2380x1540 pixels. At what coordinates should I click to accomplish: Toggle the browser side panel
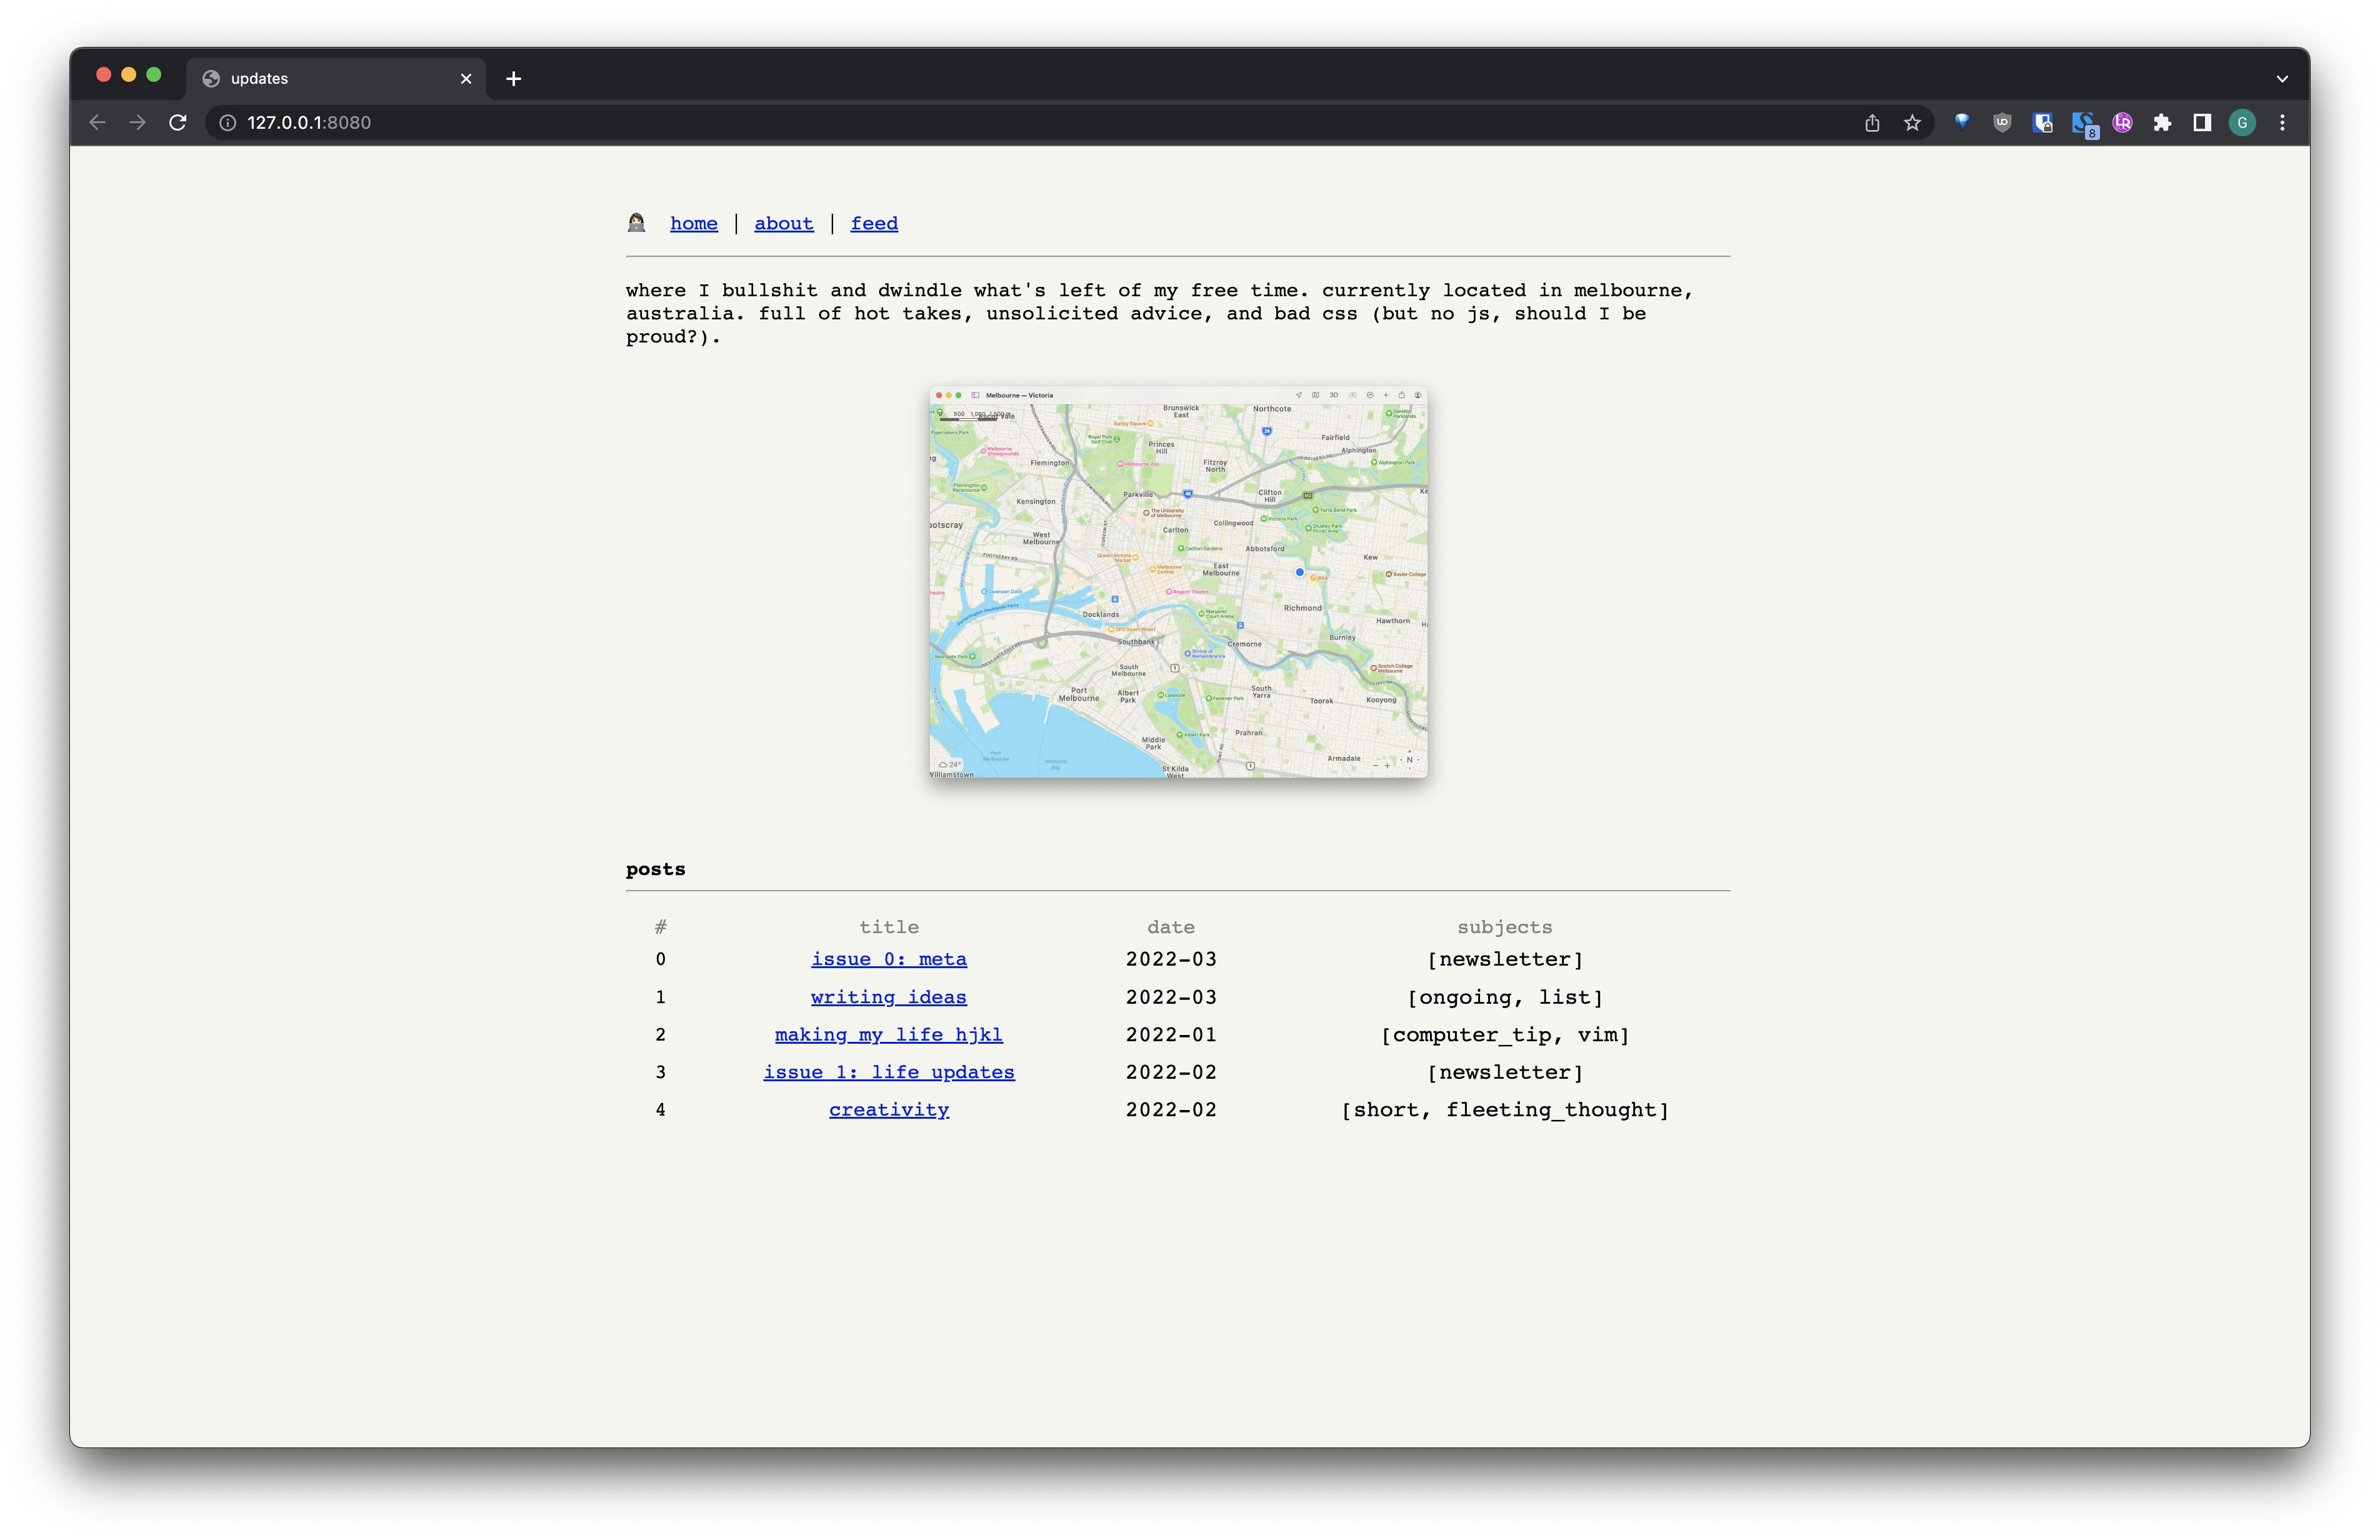[2202, 122]
